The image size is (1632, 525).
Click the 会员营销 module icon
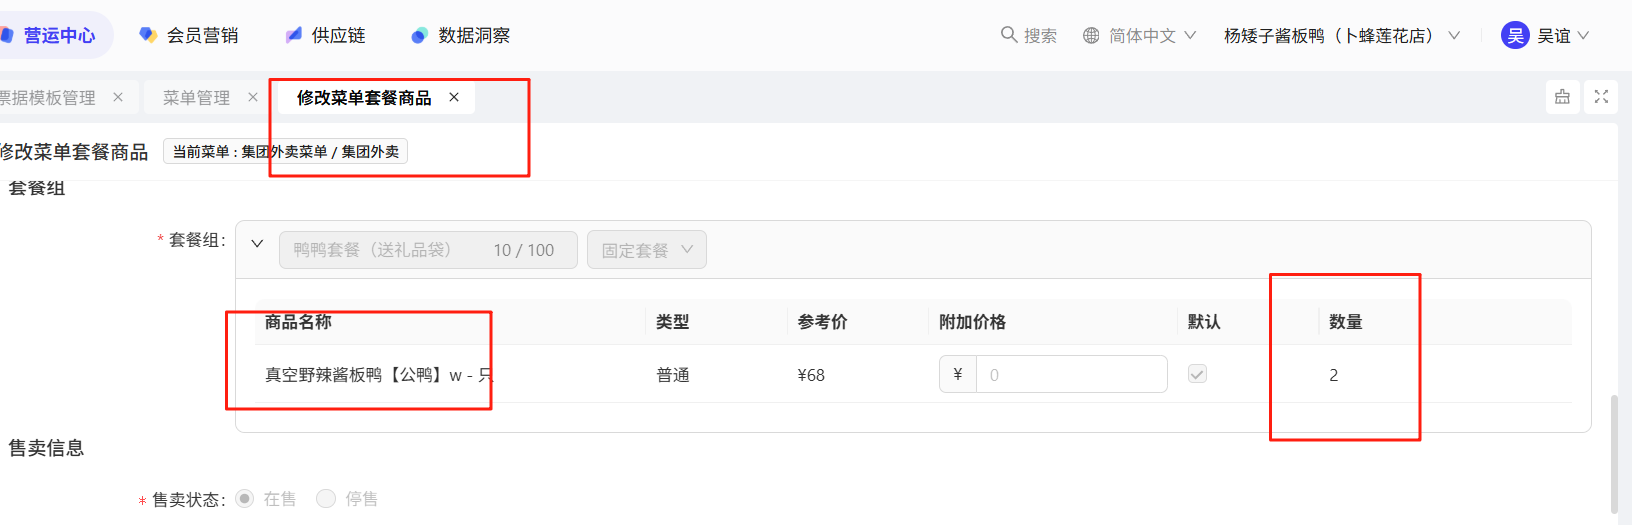(x=148, y=35)
